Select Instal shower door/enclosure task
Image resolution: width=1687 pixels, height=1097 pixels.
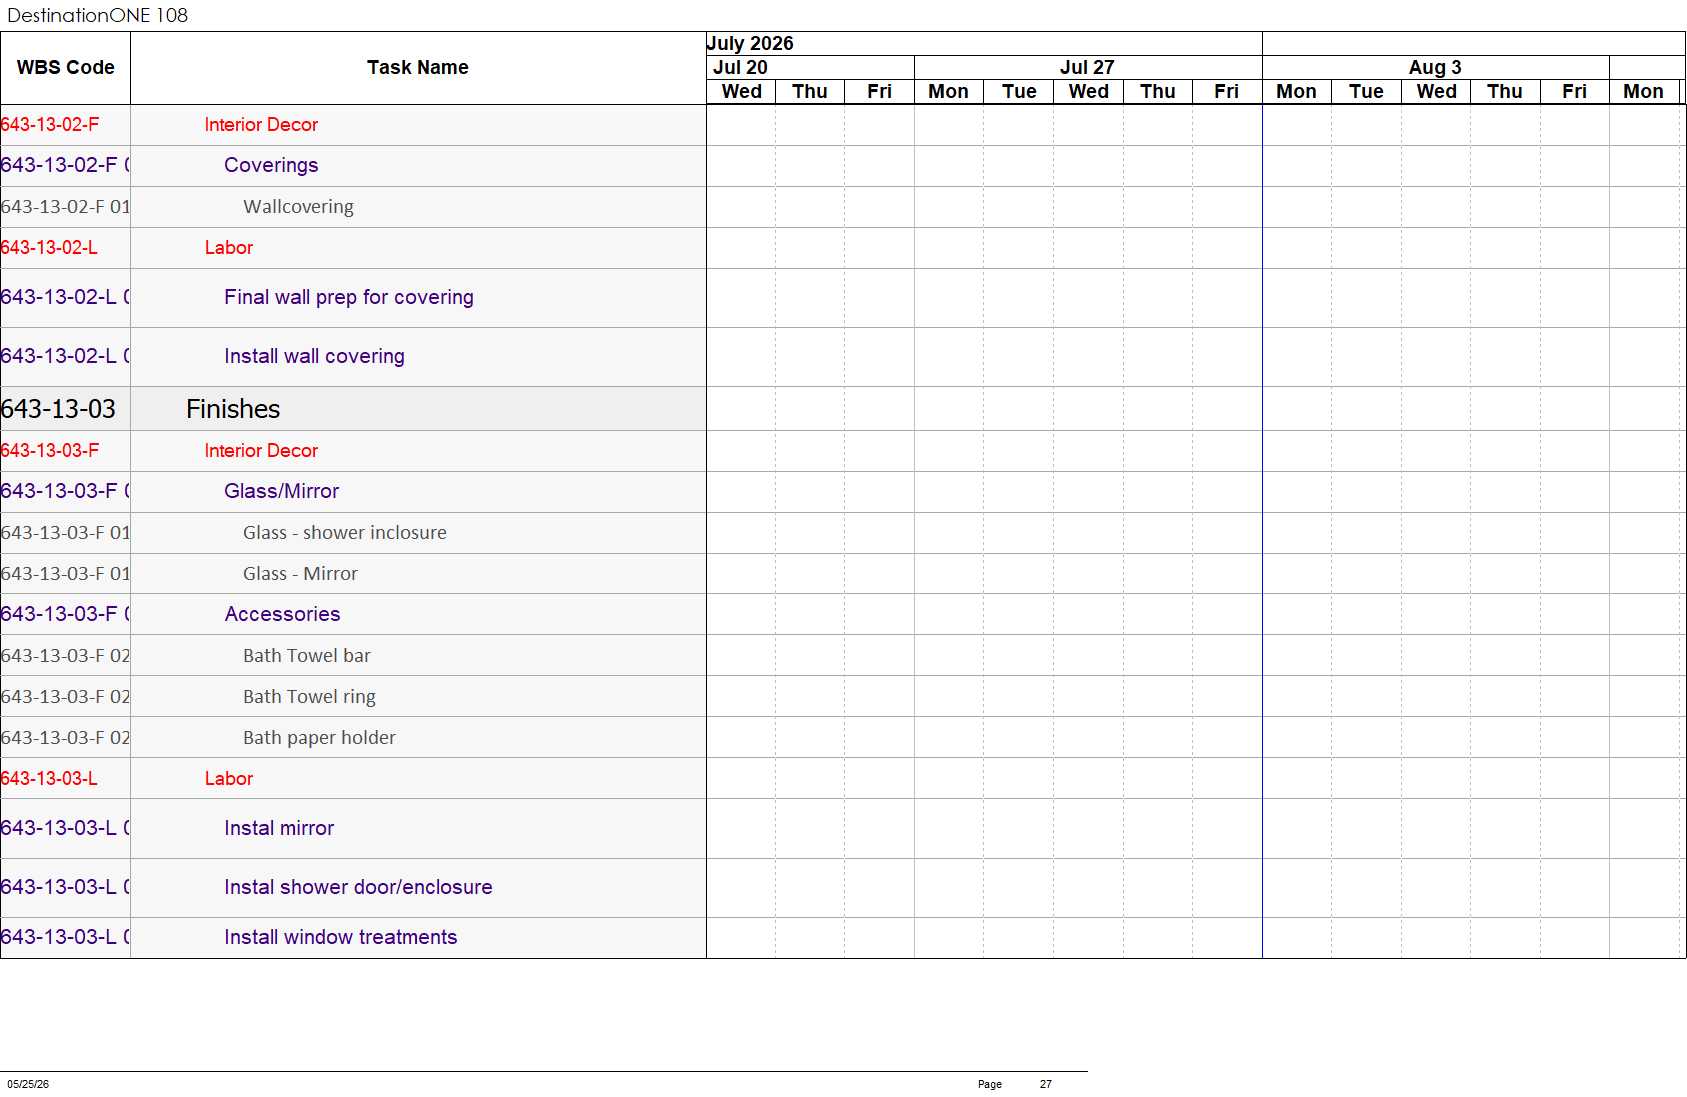click(358, 888)
